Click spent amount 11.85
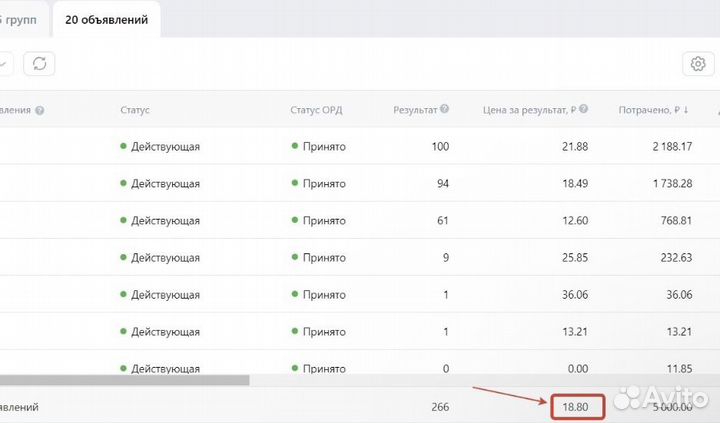The image size is (720, 423). coord(679,368)
